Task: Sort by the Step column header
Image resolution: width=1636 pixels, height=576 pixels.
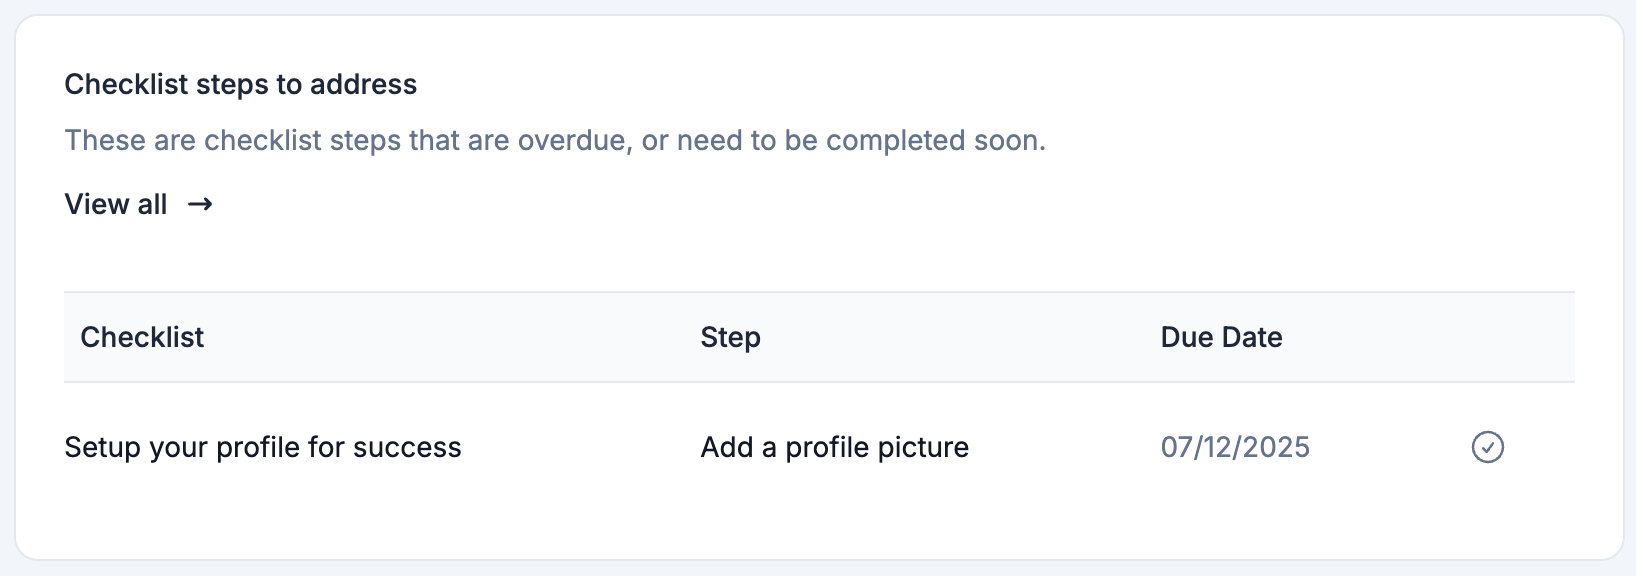Action: [x=730, y=337]
